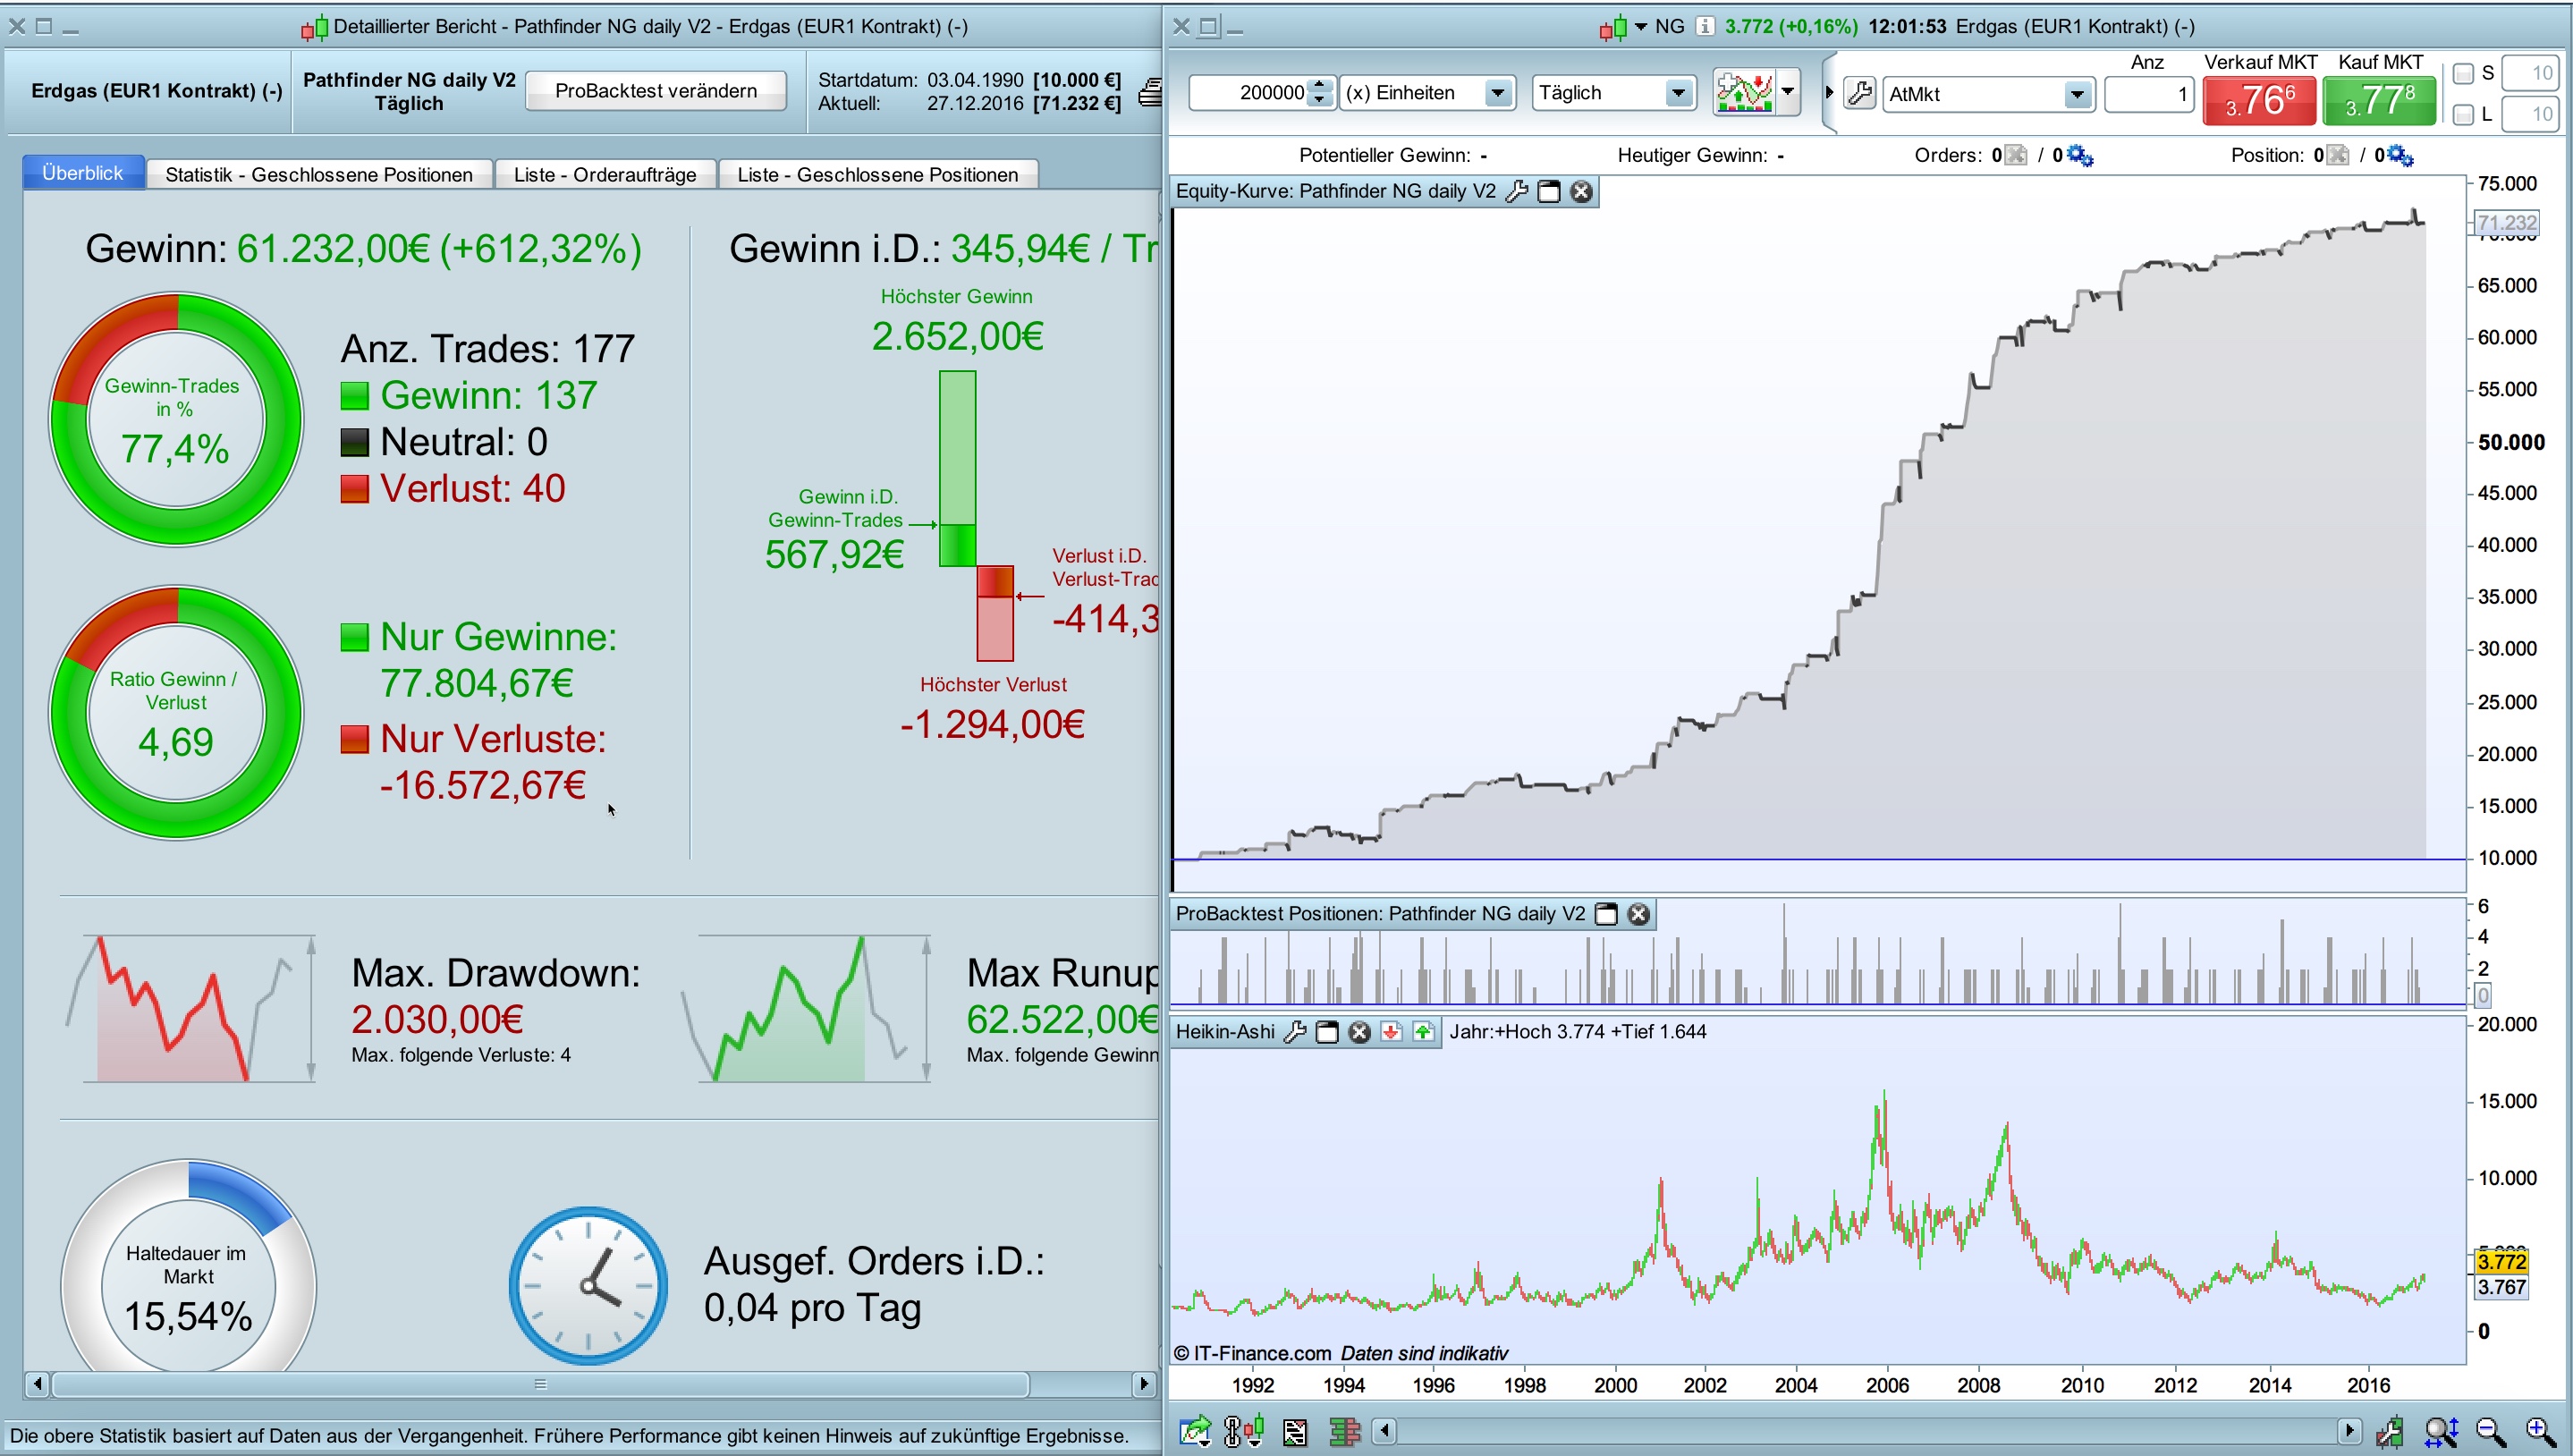This screenshot has height=1456, width=2573.
Task: Enable the S checkbox
Action: click(2463, 73)
